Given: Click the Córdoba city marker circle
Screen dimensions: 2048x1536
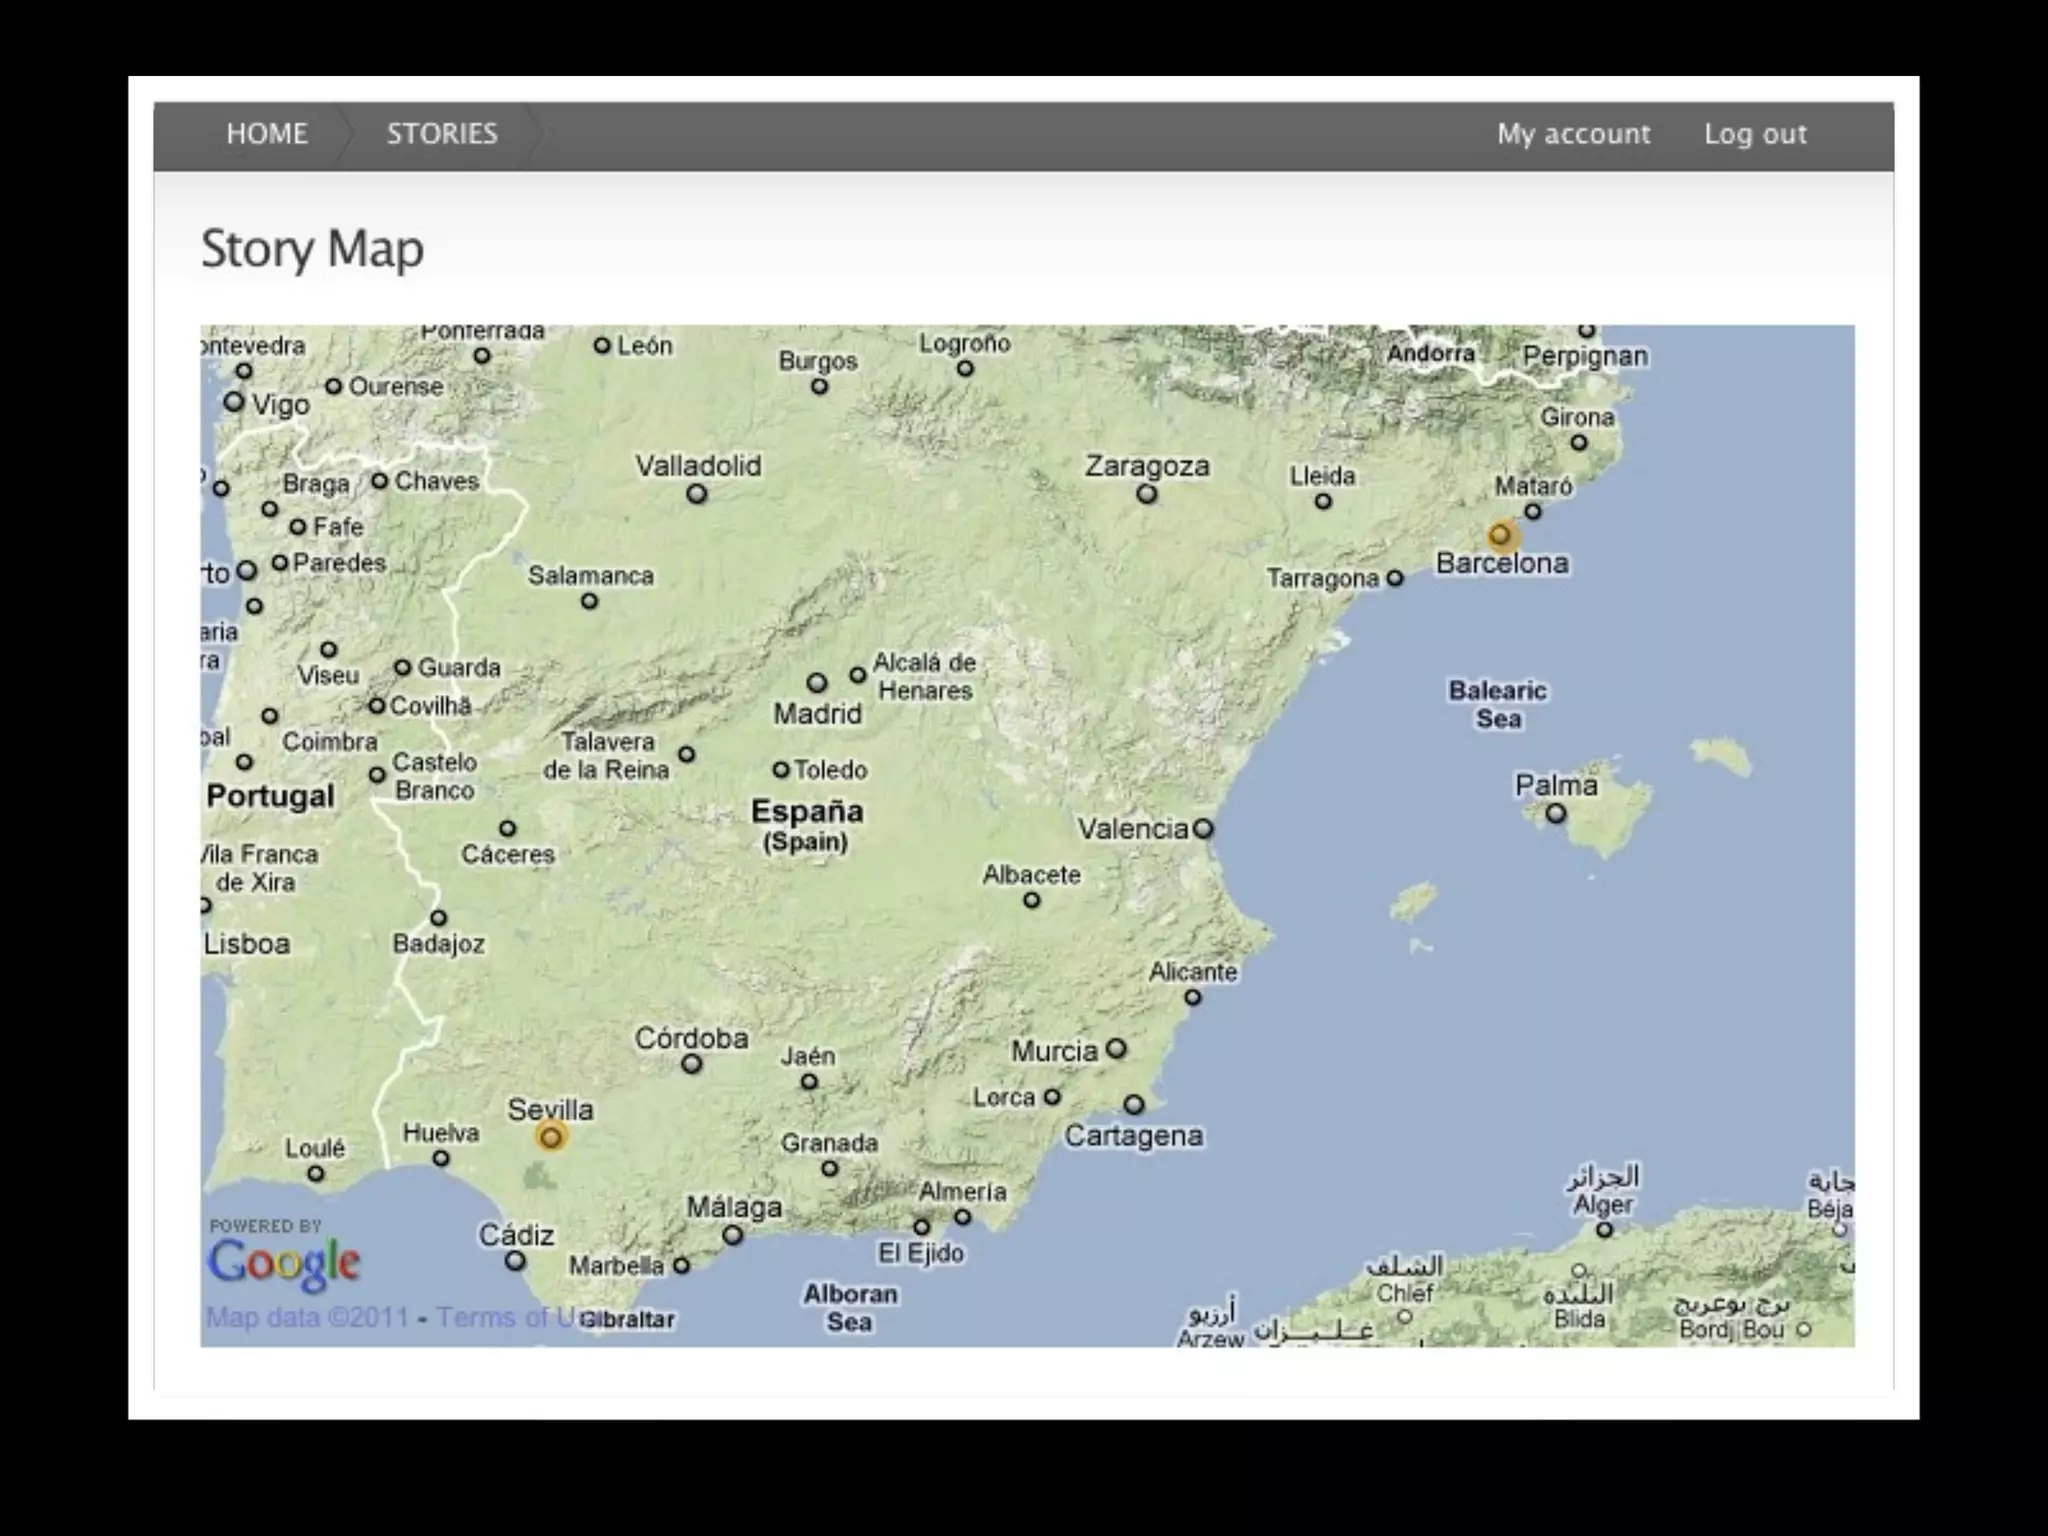Looking at the screenshot, I should (692, 1064).
